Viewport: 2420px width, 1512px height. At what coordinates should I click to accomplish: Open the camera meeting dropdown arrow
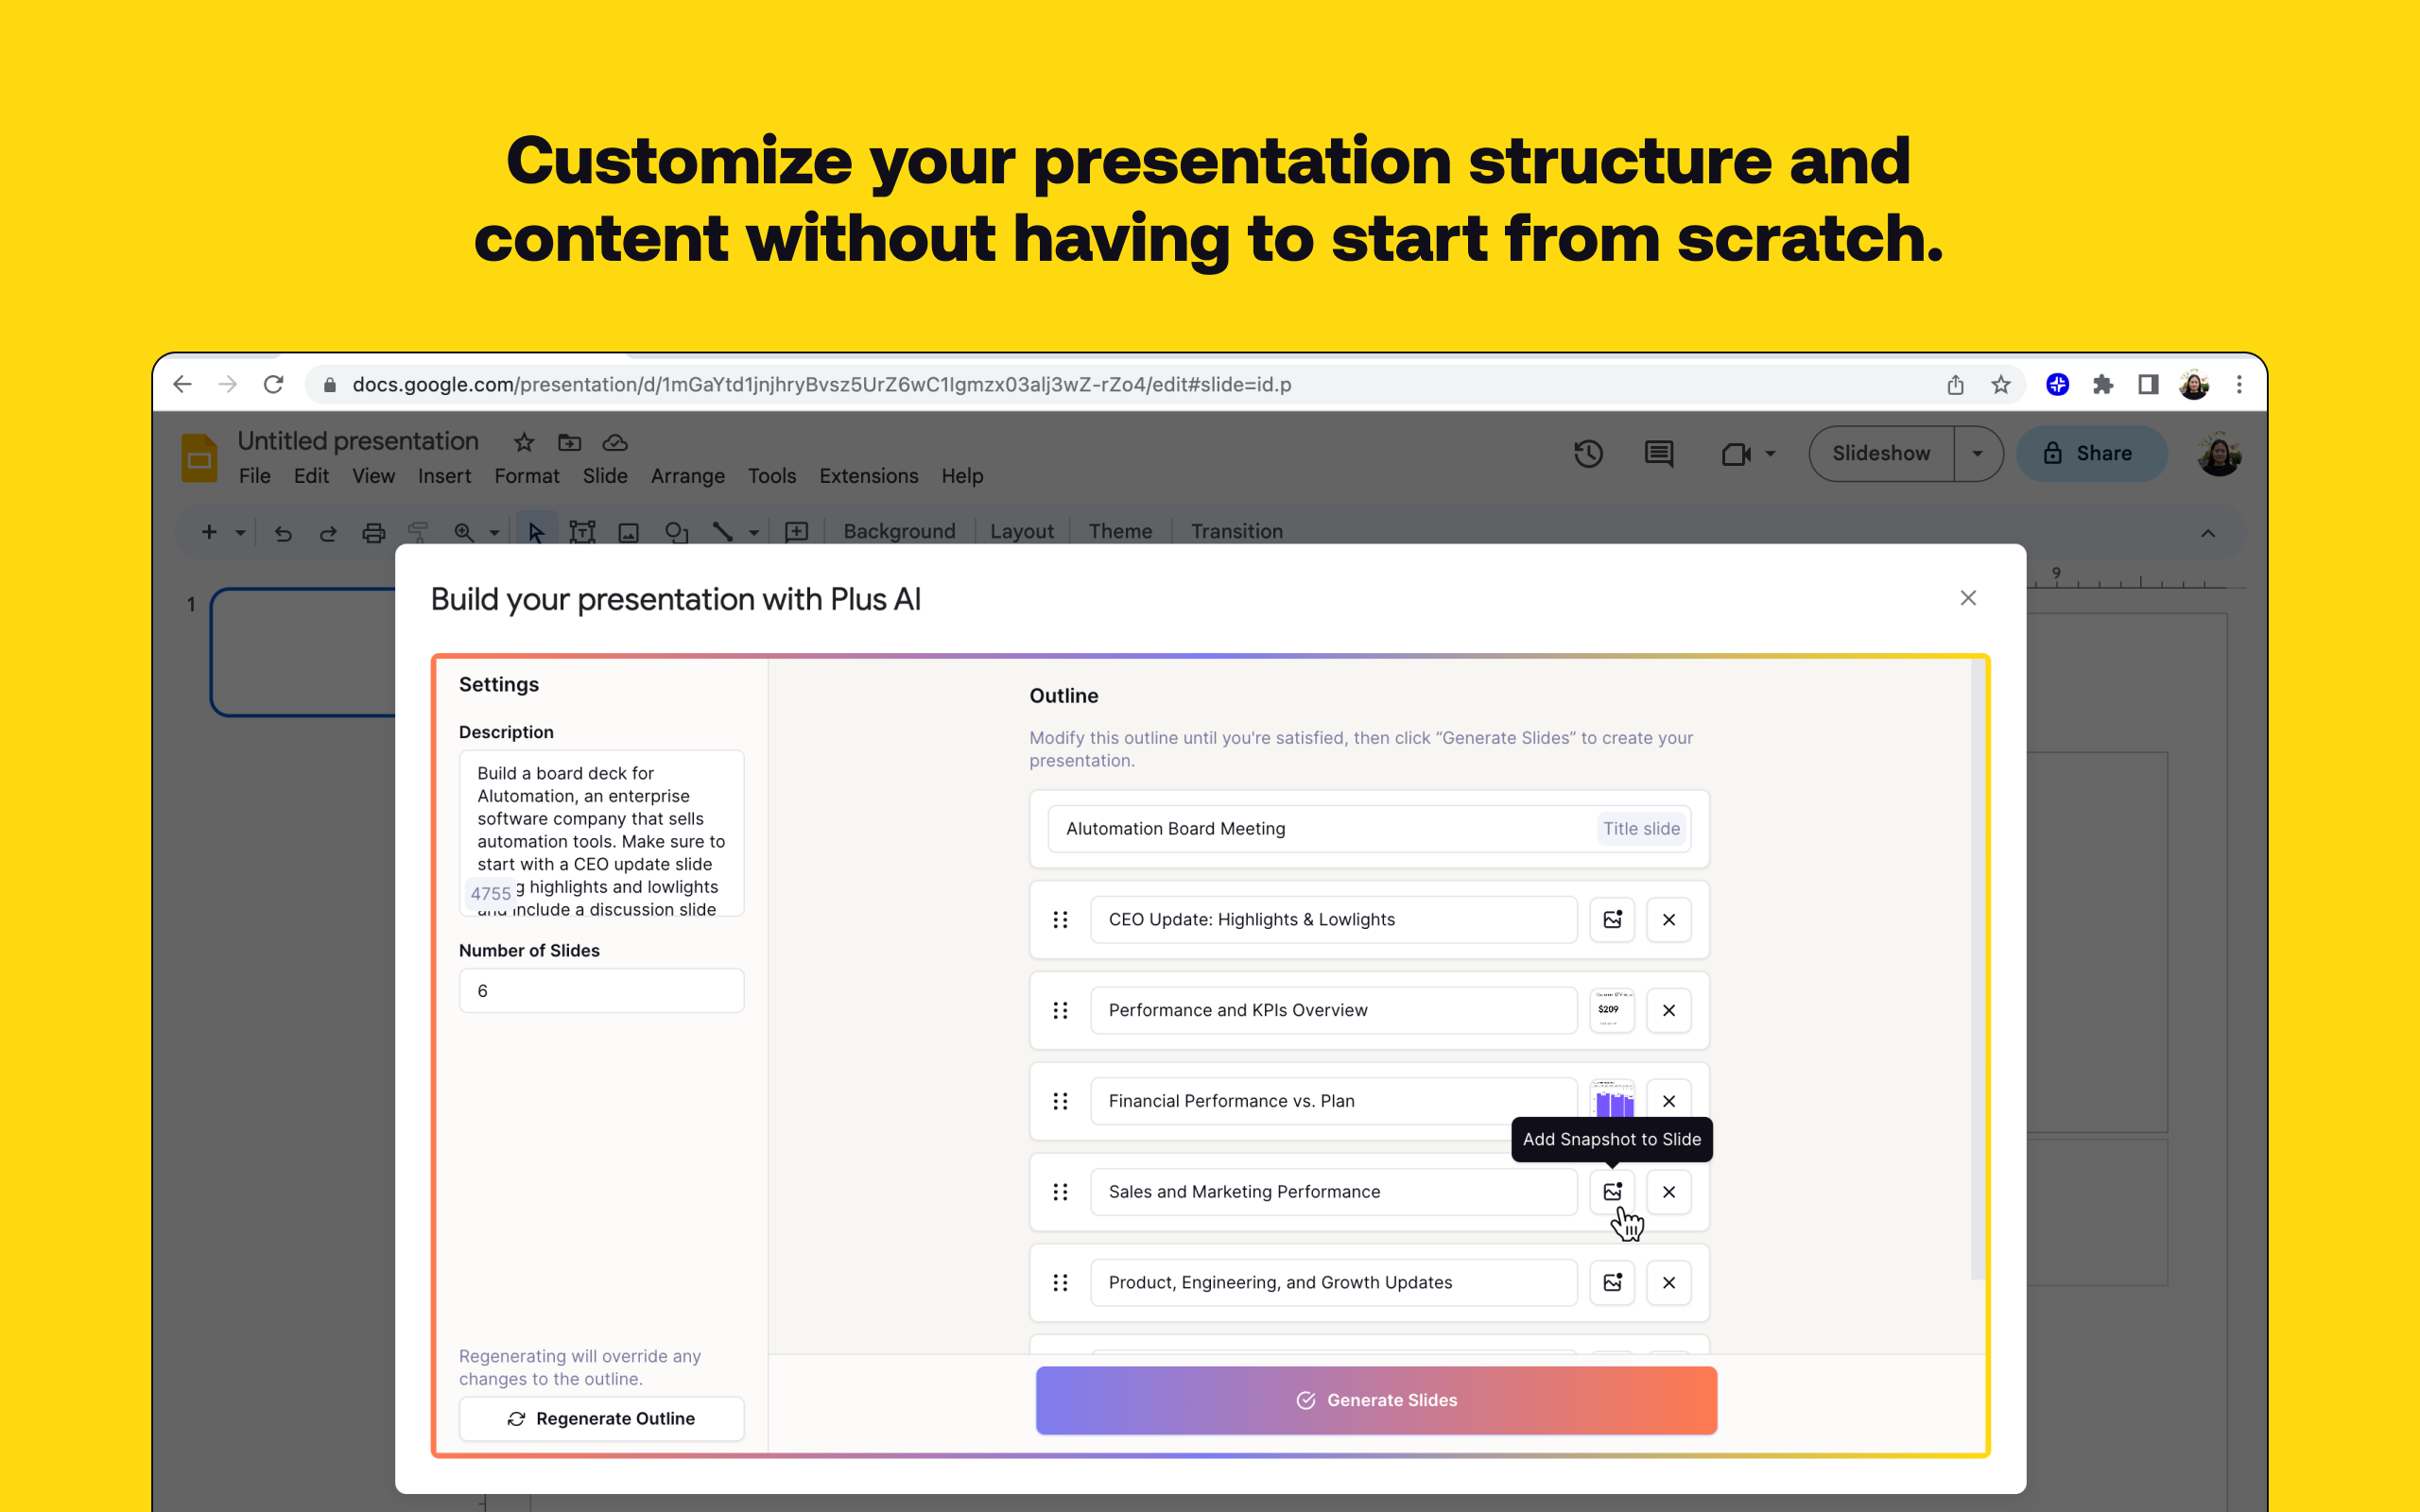pyautogui.click(x=1770, y=454)
